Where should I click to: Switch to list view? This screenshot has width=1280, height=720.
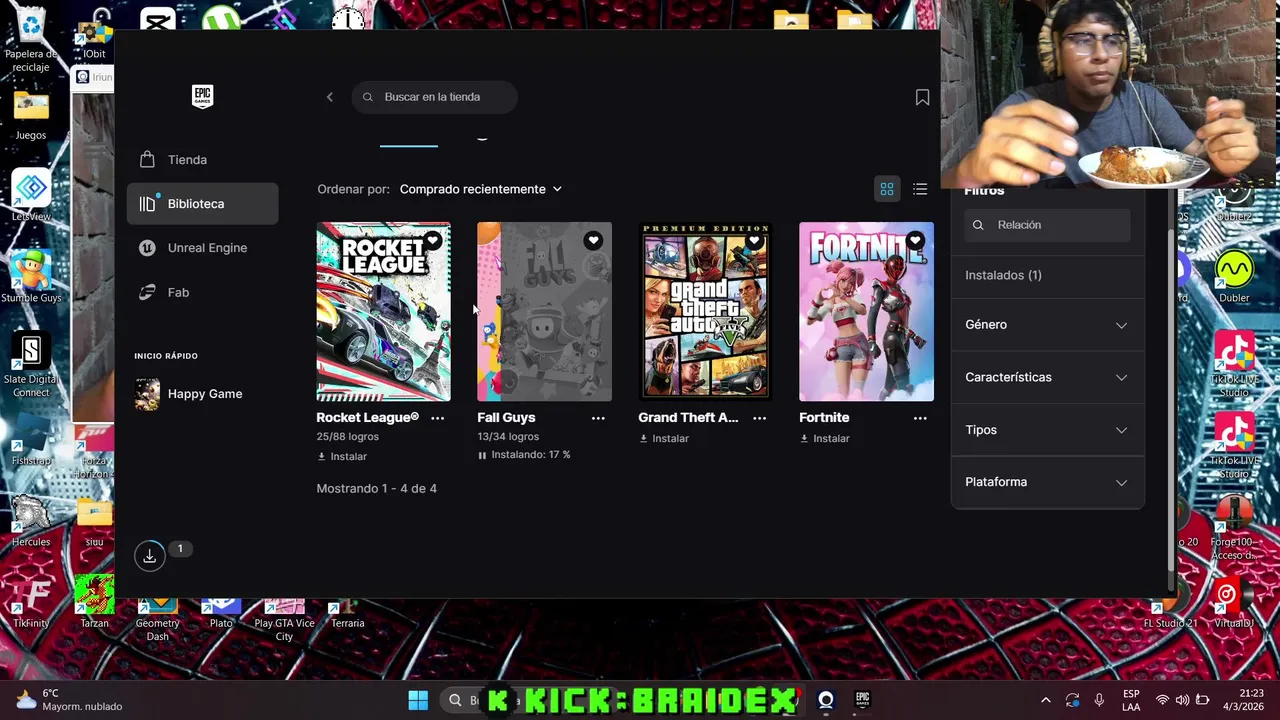tap(920, 189)
